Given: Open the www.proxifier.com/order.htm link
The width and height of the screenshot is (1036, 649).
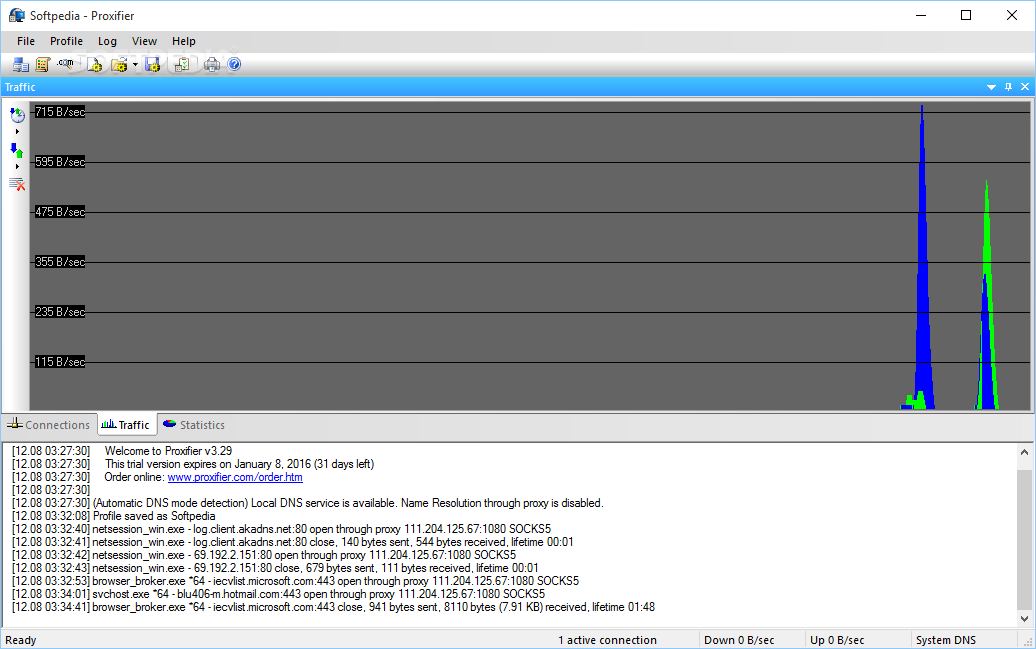Looking at the screenshot, I should (x=235, y=477).
